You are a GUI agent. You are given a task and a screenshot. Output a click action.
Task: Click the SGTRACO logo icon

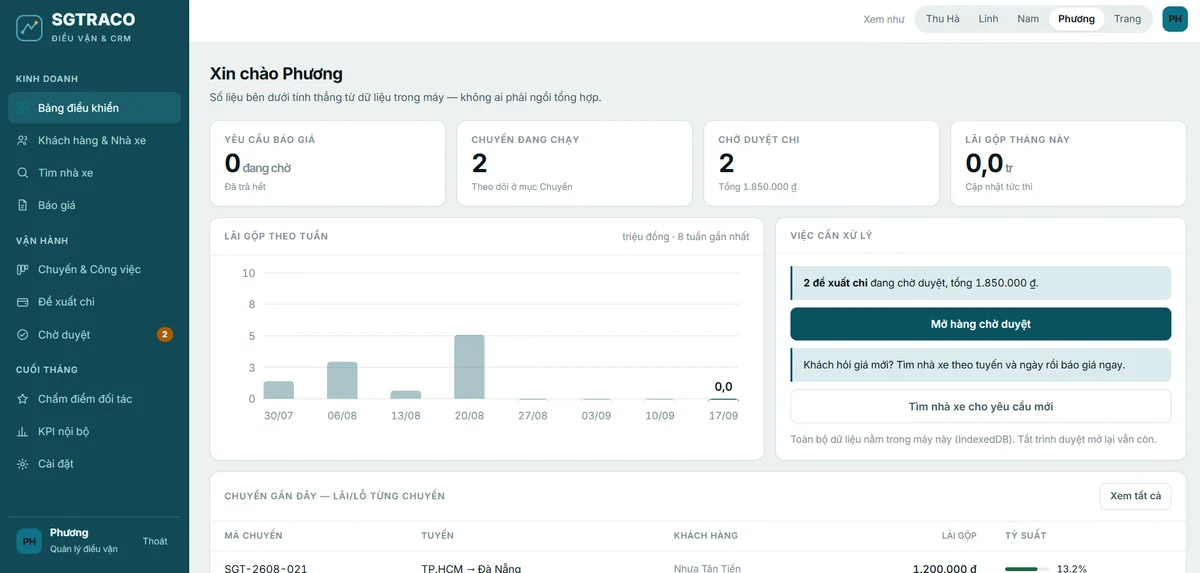pyautogui.click(x=29, y=27)
